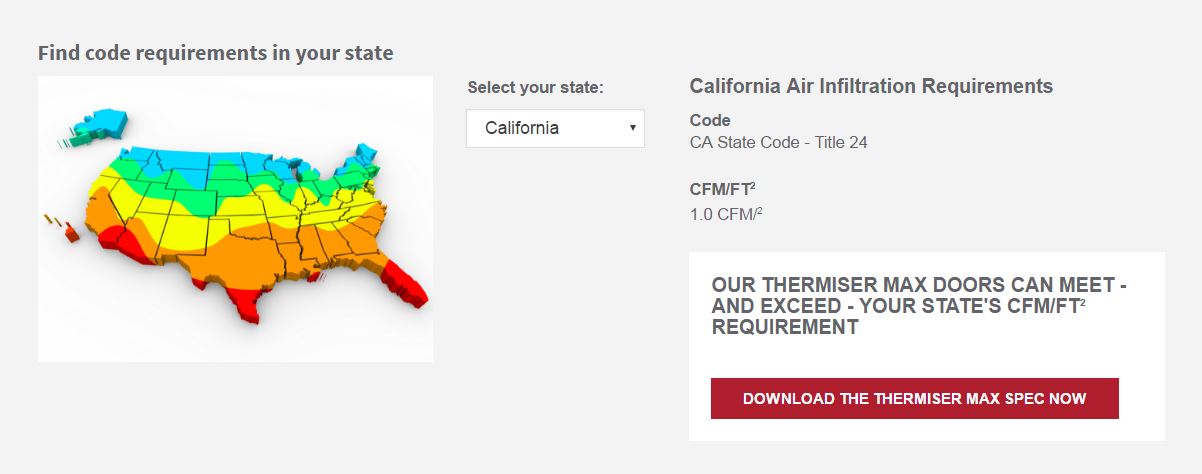Click the Thermiser Max doors promo text
Image resolution: width=1202 pixels, height=474 pixels.
920,306
